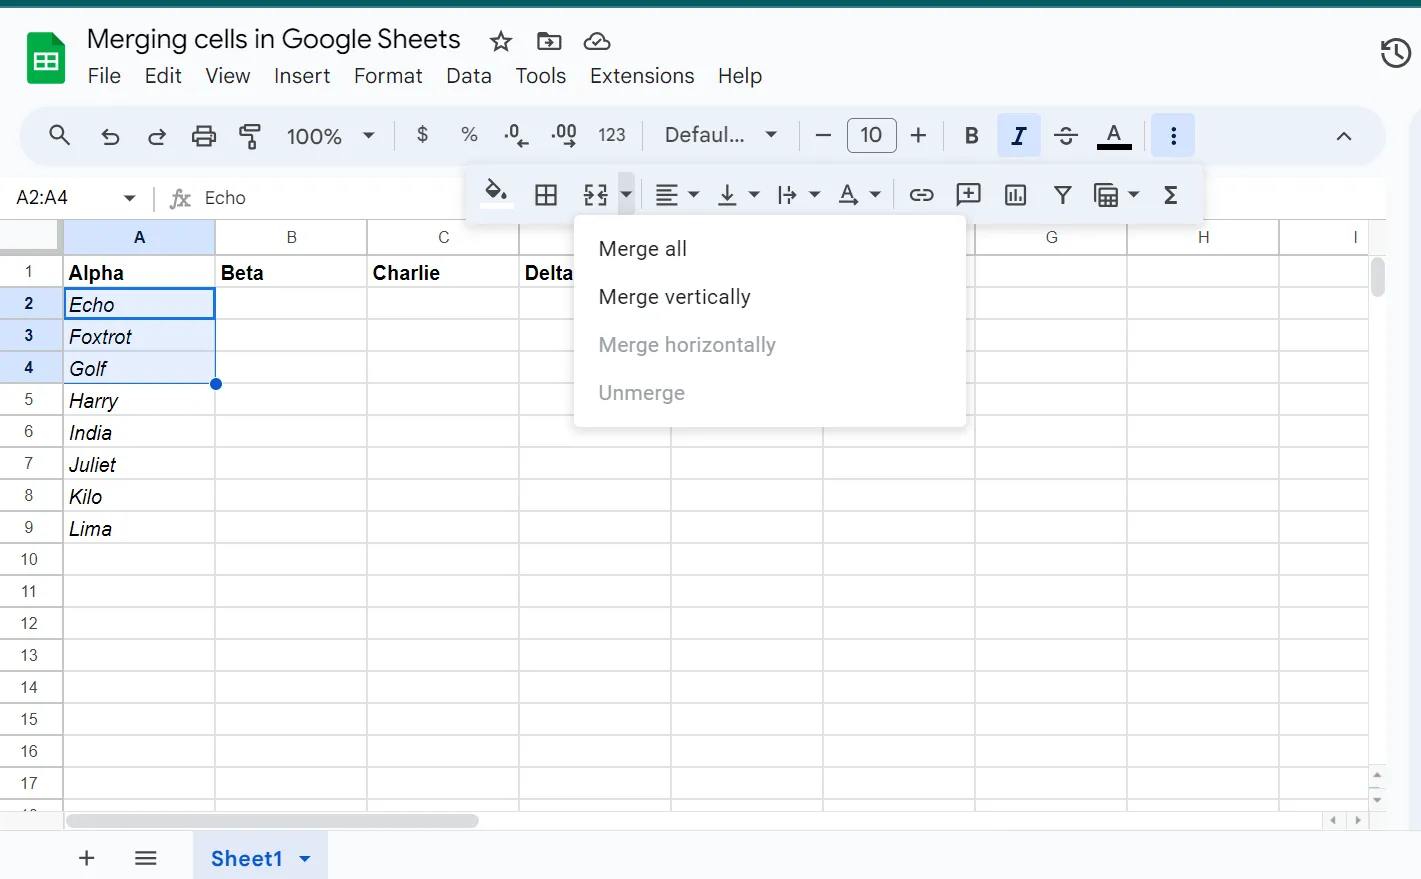Open the functions sigma menu
The width and height of the screenshot is (1421, 879).
click(x=1171, y=195)
